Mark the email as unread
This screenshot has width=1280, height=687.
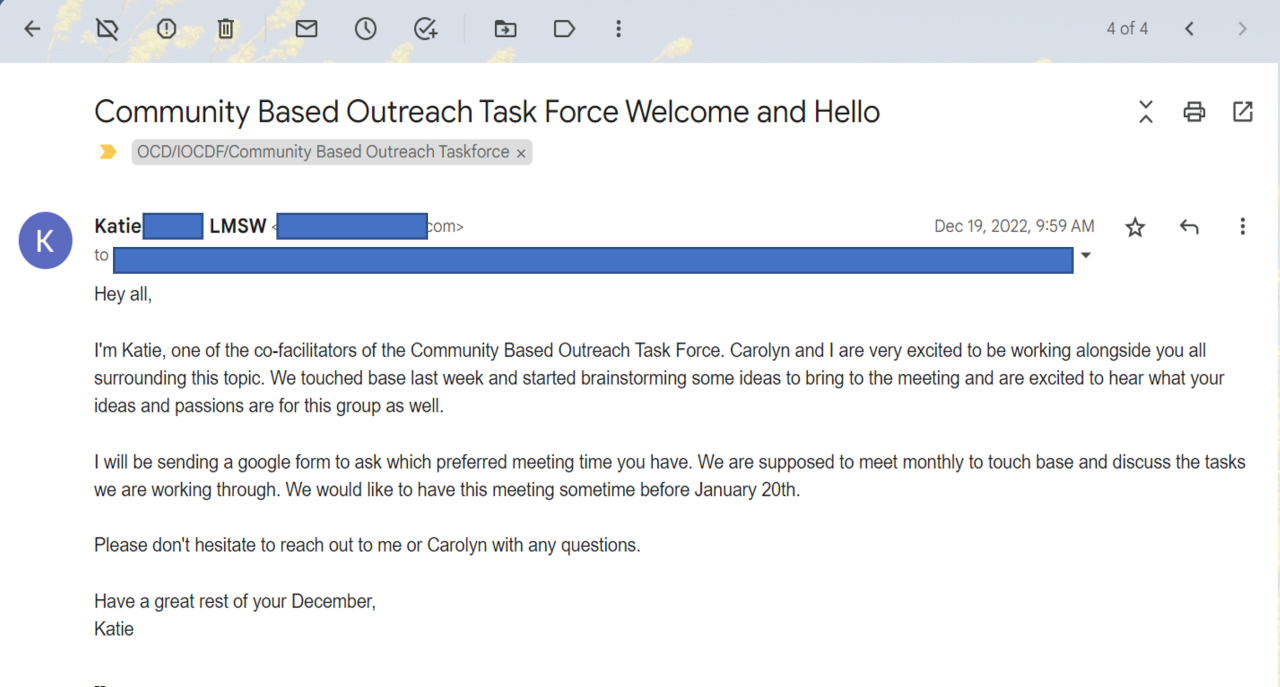click(x=306, y=29)
